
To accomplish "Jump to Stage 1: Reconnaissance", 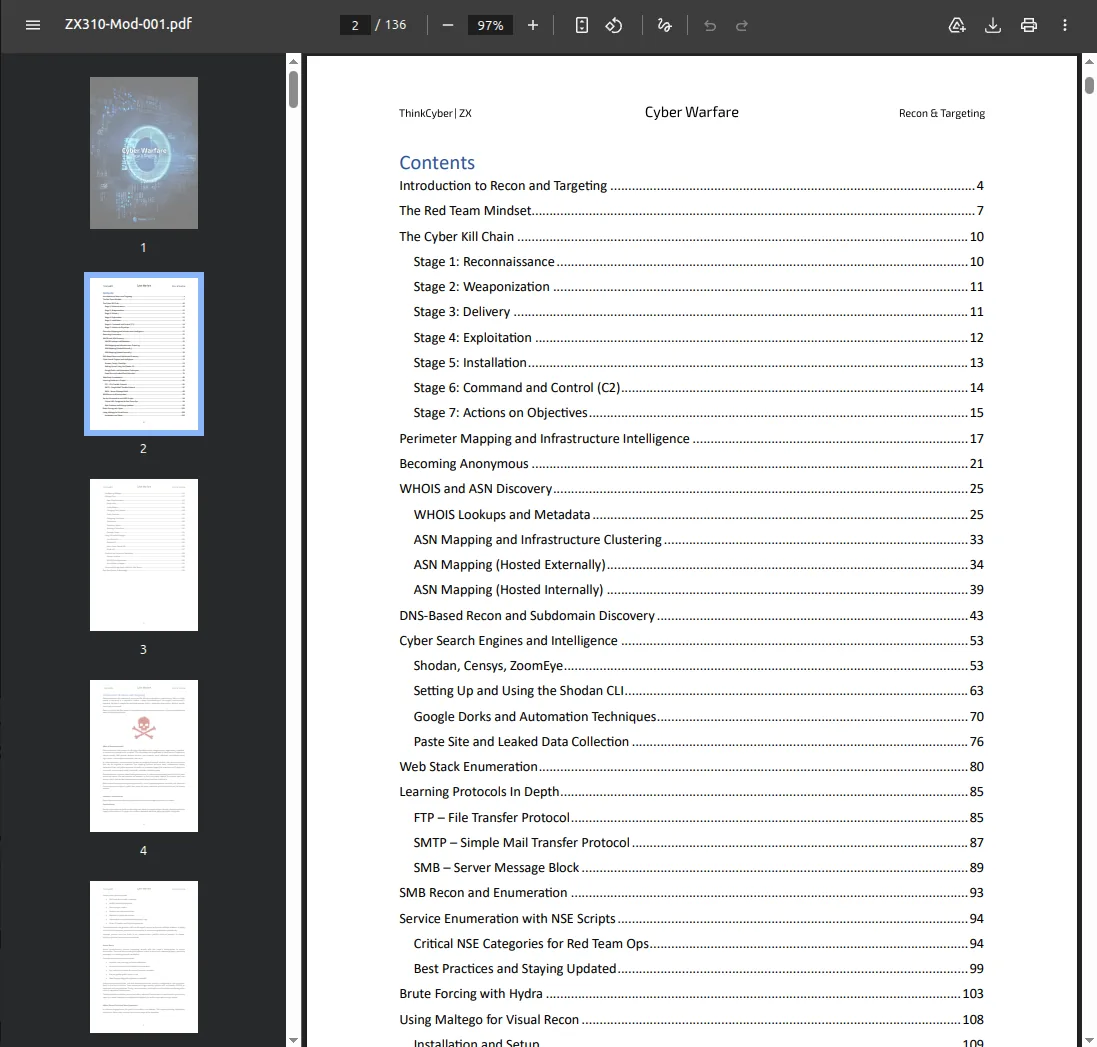I will 698,262.
